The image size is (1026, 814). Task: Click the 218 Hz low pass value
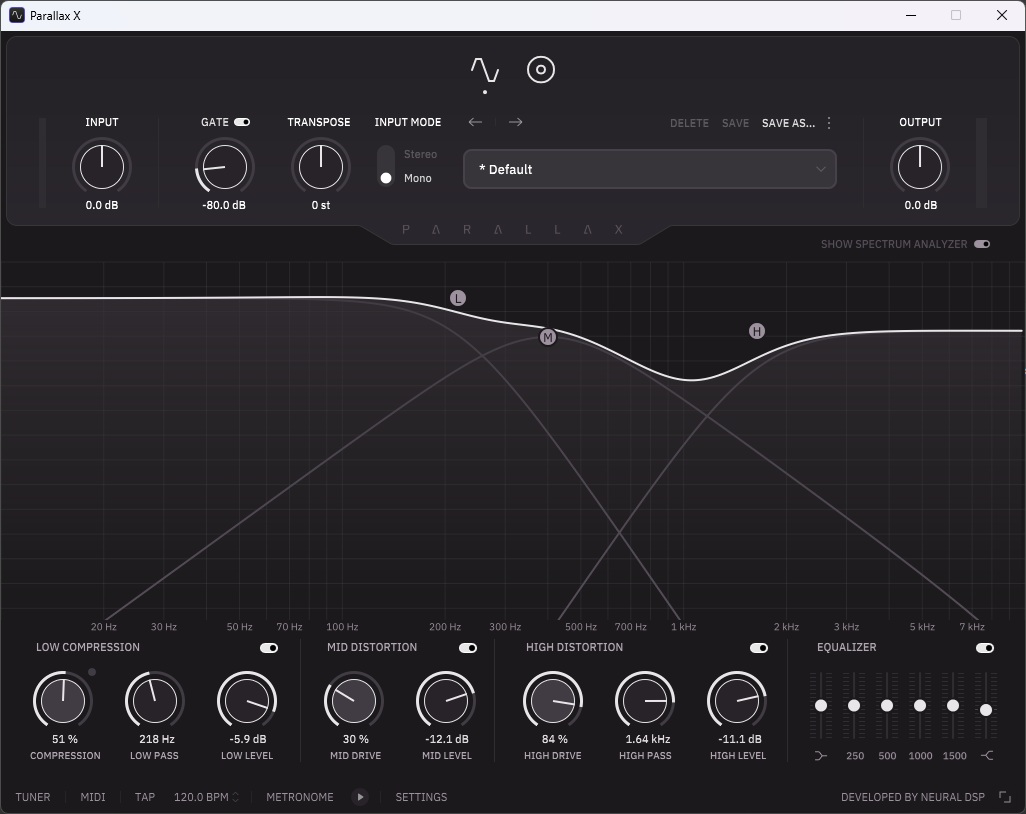point(157,739)
